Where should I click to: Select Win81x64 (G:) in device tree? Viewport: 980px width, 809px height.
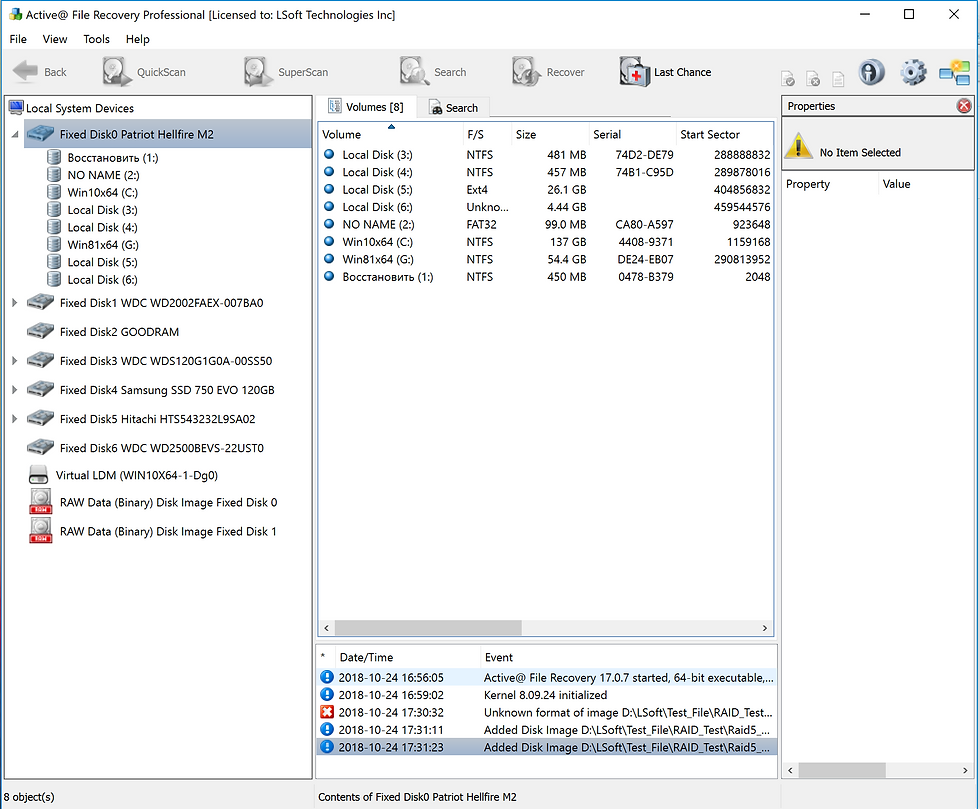(103, 245)
